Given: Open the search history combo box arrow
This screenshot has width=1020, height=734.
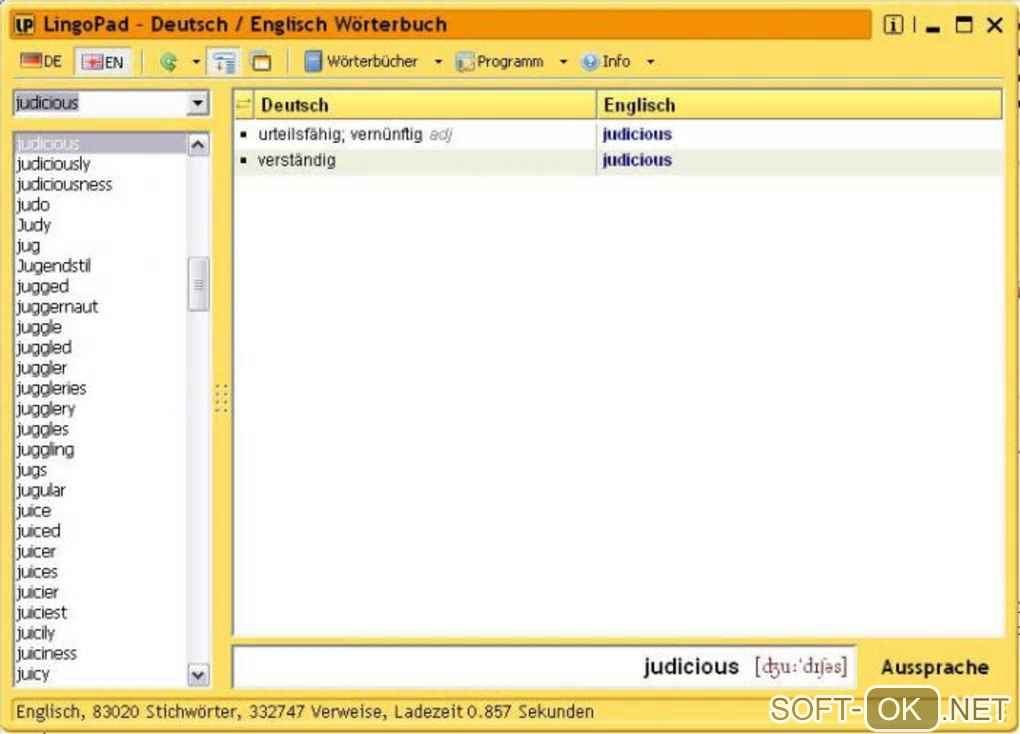Looking at the screenshot, I should [x=198, y=103].
